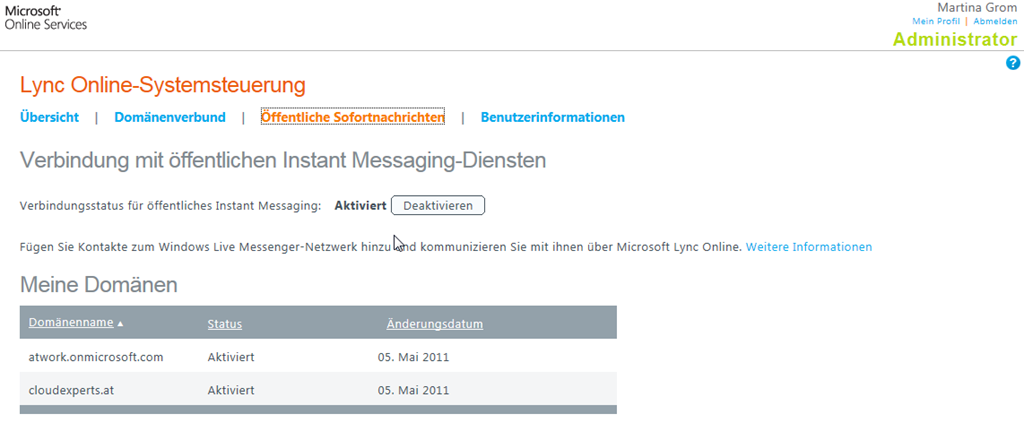The width and height of the screenshot is (1024, 440).
Task: Sort by the Änderungsdatum column header
Action: [435, 324]
